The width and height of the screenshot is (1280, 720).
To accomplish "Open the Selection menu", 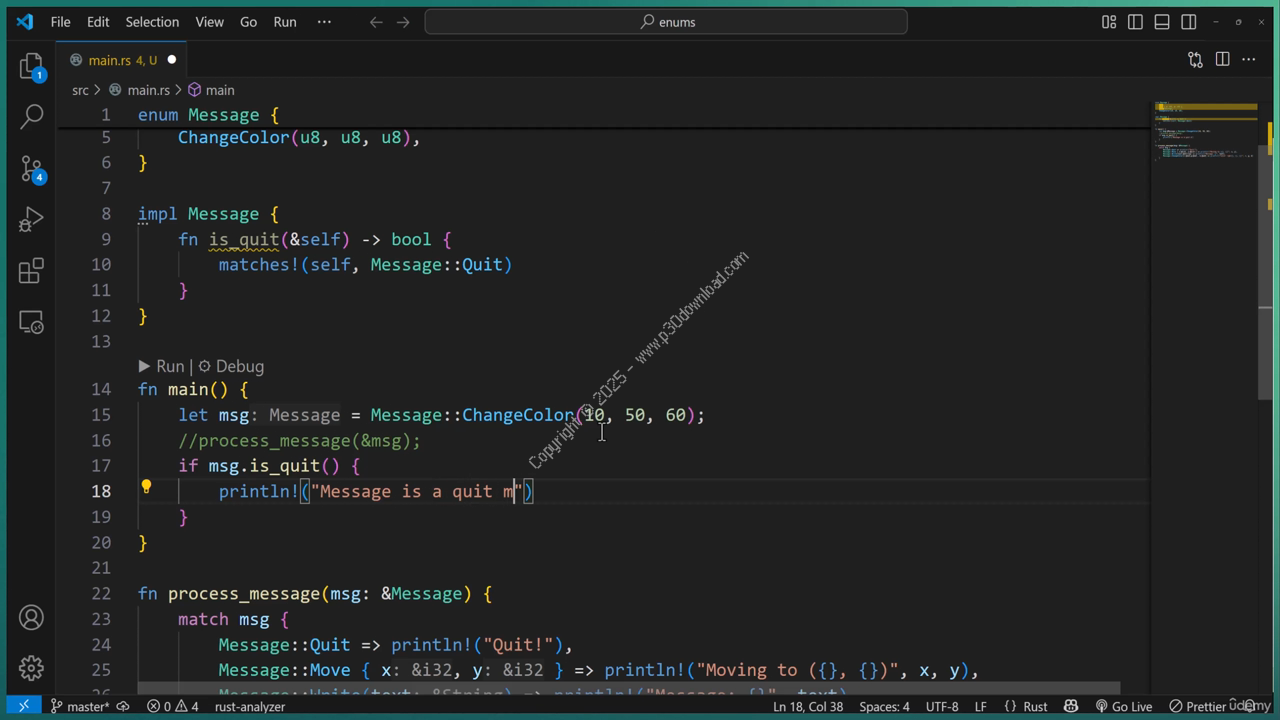I will pyautogui.click(x=152, y=22).
